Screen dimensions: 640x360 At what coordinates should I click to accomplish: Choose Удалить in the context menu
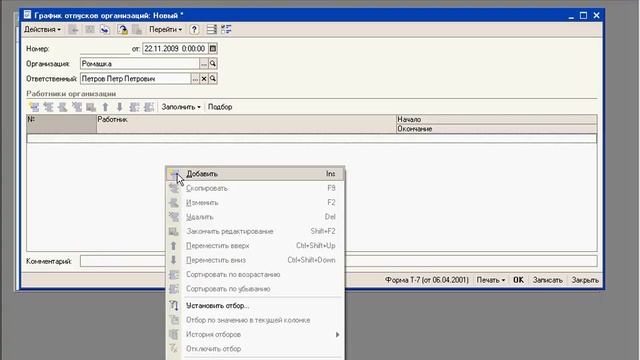(x=255, y=217)
